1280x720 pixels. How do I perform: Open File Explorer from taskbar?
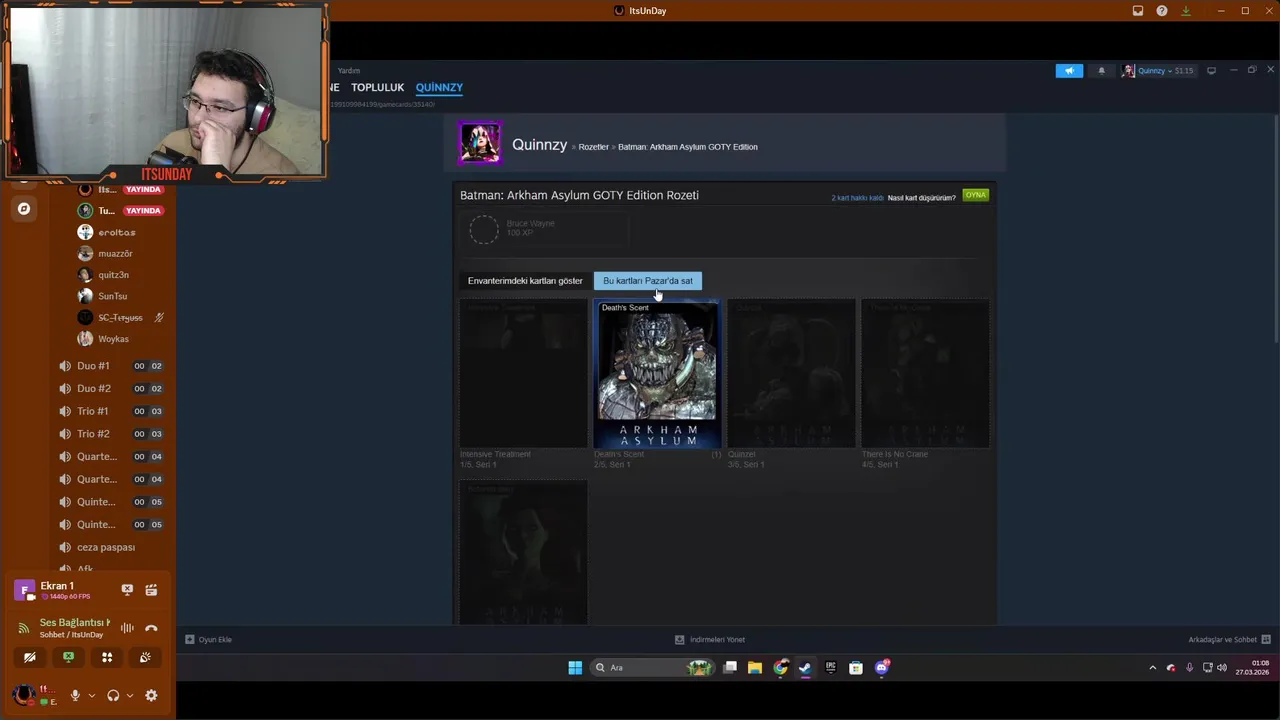tap(755, 667)
